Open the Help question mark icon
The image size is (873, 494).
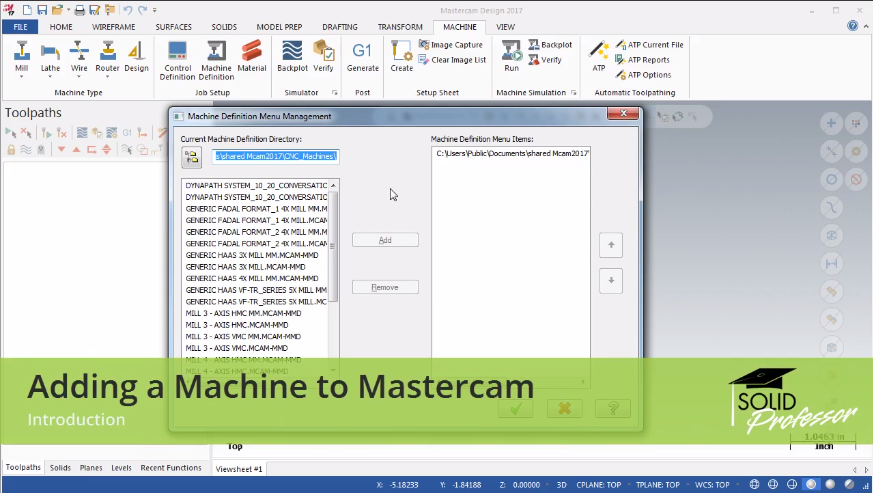pos(852,26)
